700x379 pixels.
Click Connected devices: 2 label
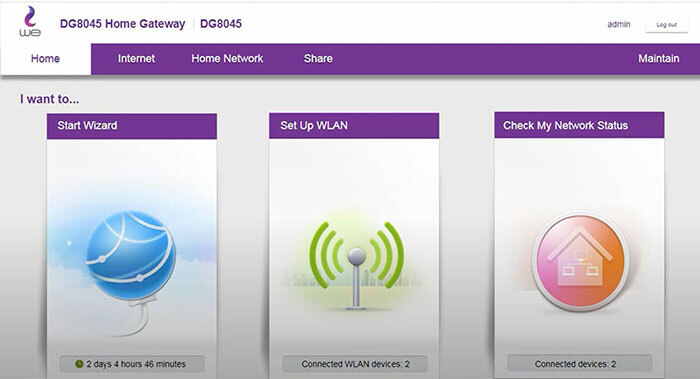click(575, 364)
